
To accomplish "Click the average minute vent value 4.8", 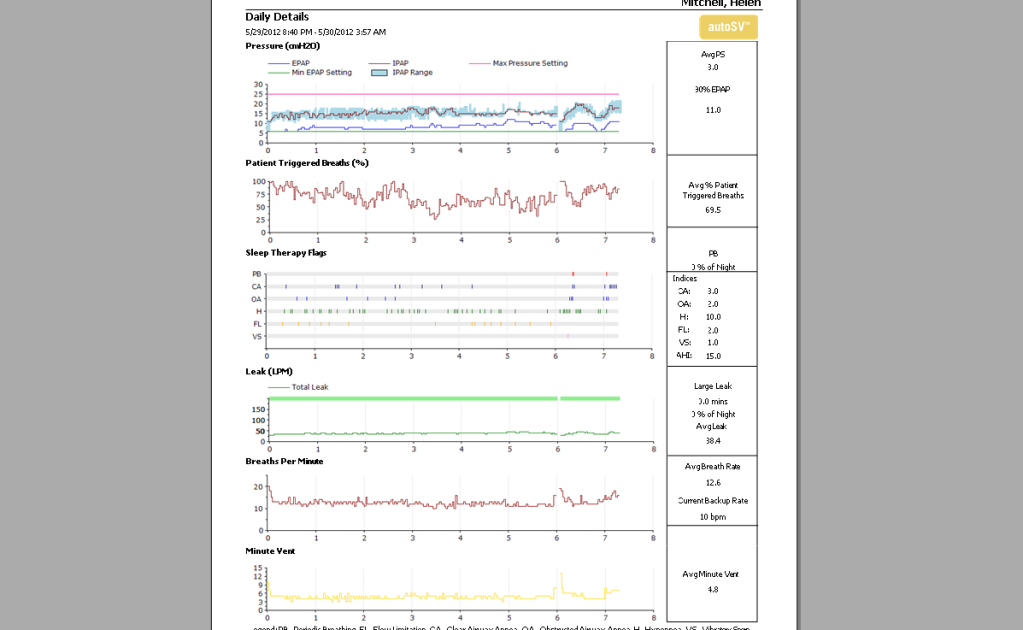I will tap(712, 590).
